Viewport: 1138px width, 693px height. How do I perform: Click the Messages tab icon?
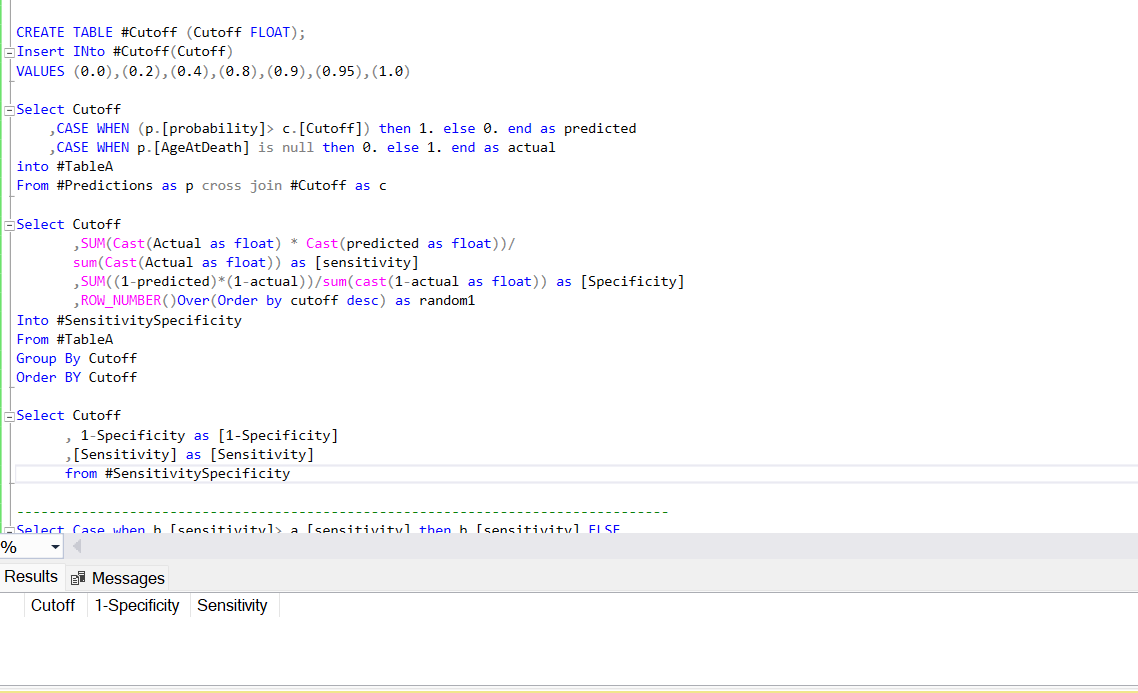[x=78, y=578]
